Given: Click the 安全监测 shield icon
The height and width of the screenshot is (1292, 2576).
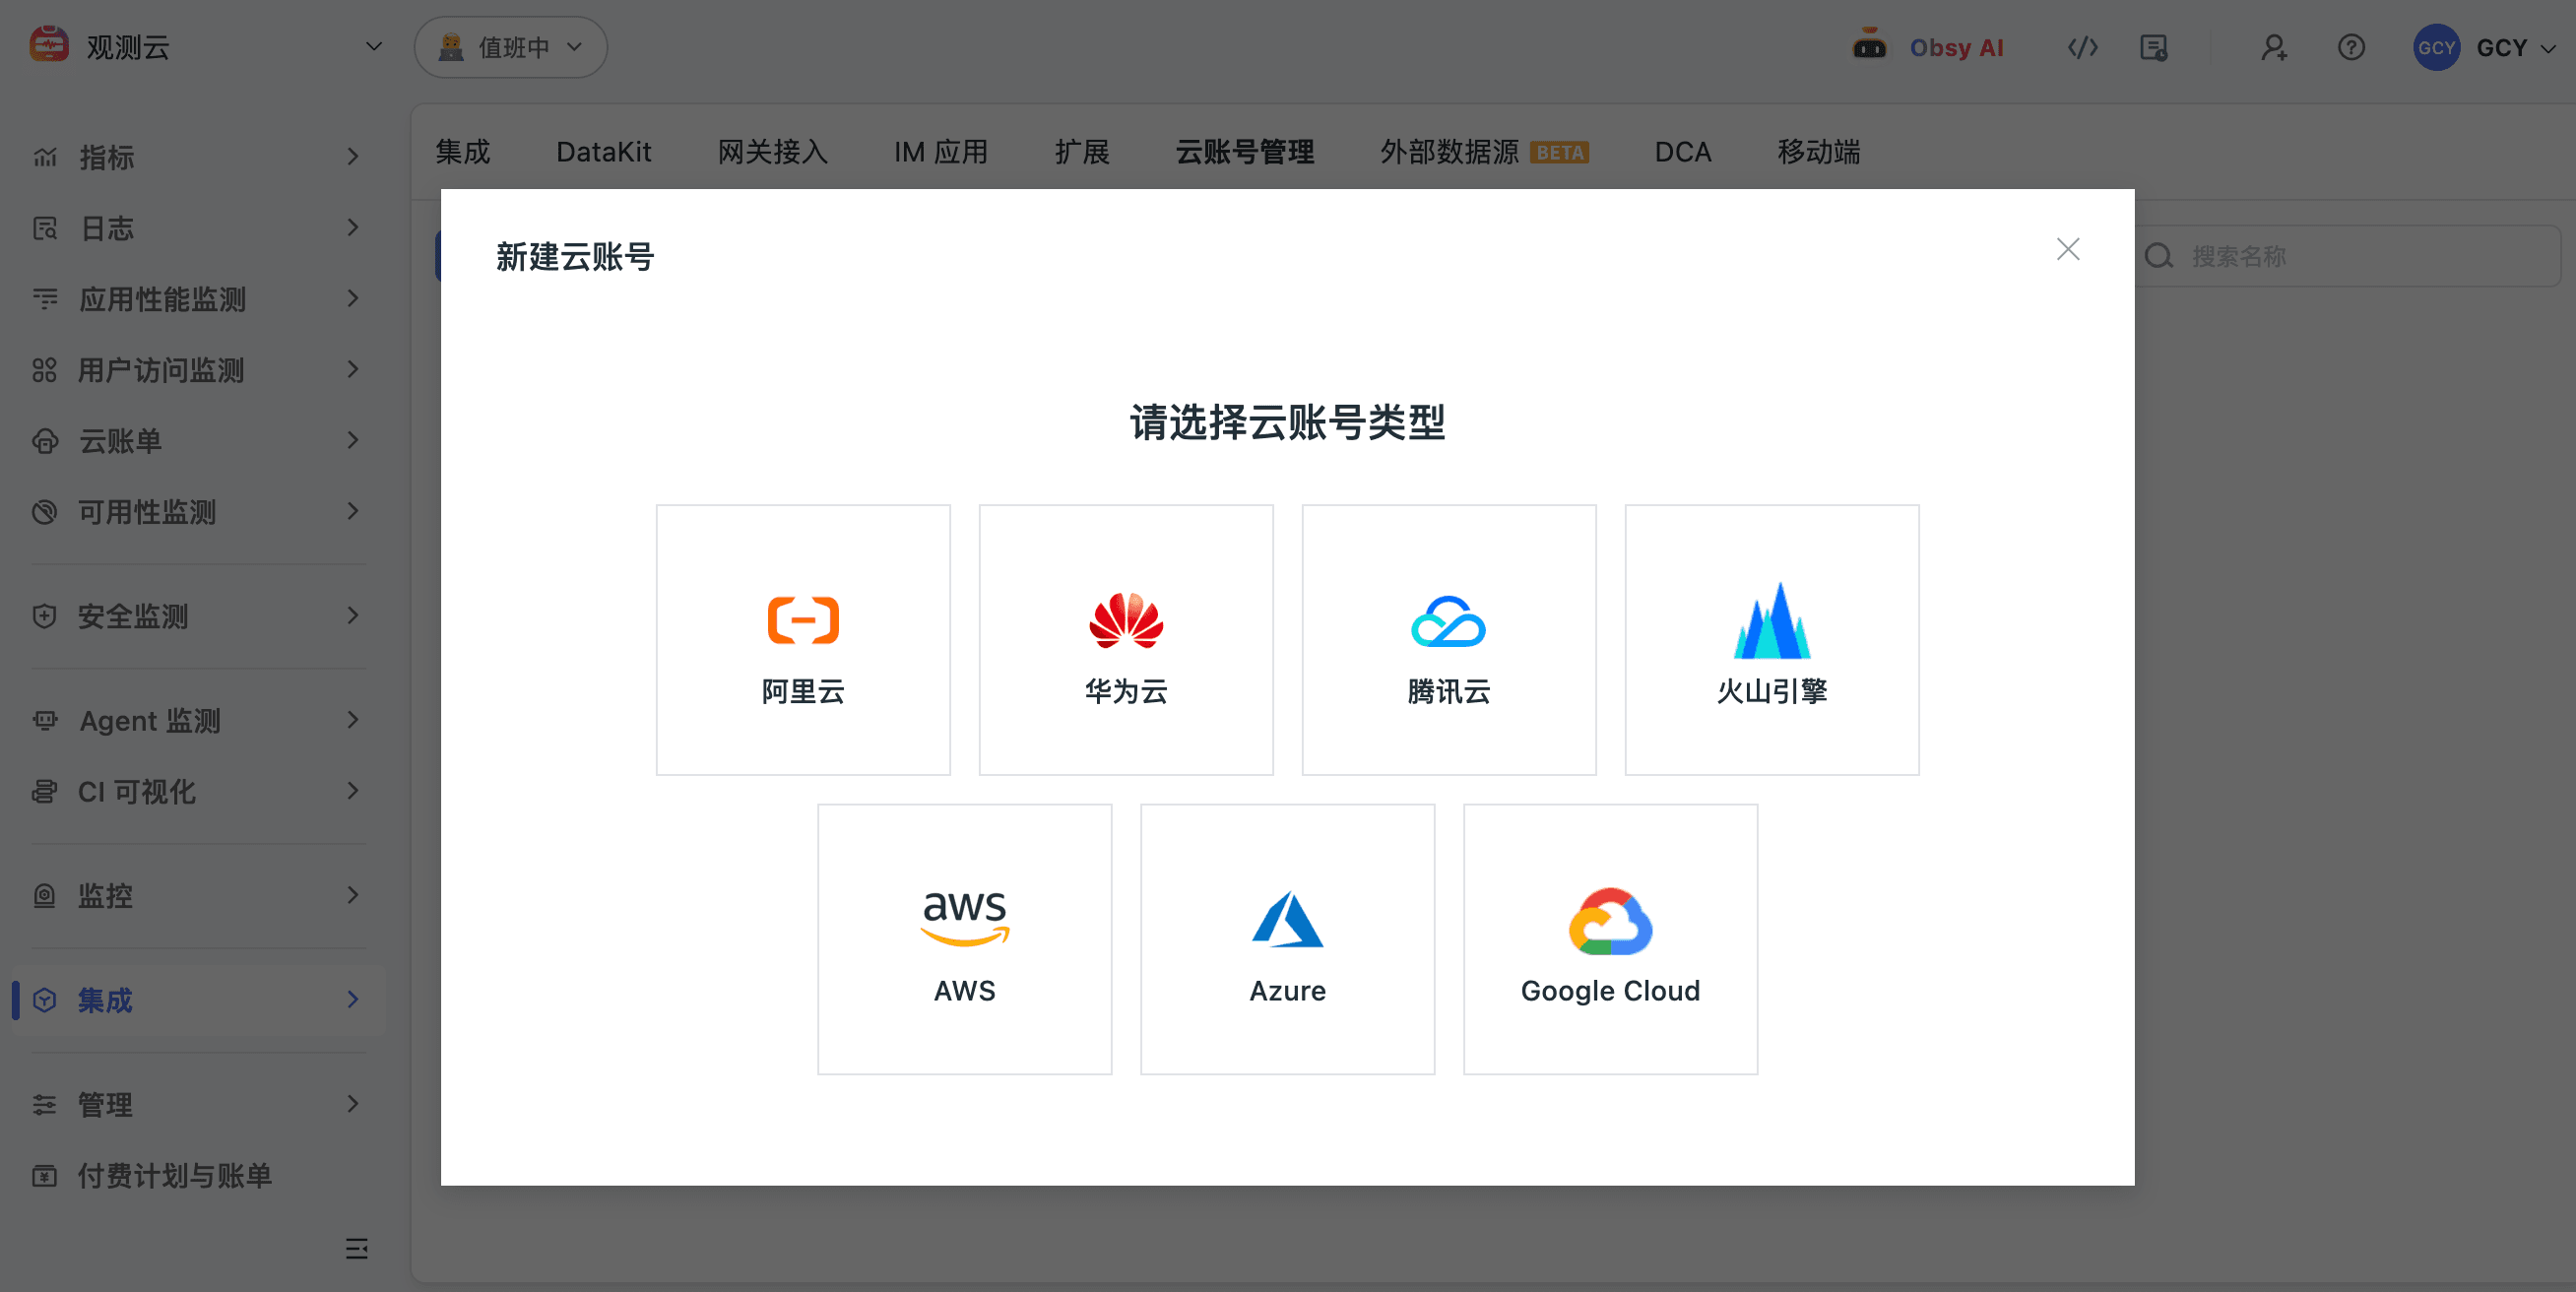Looking at the screenshot, I should pyautogui.click(x=45, y=616).
